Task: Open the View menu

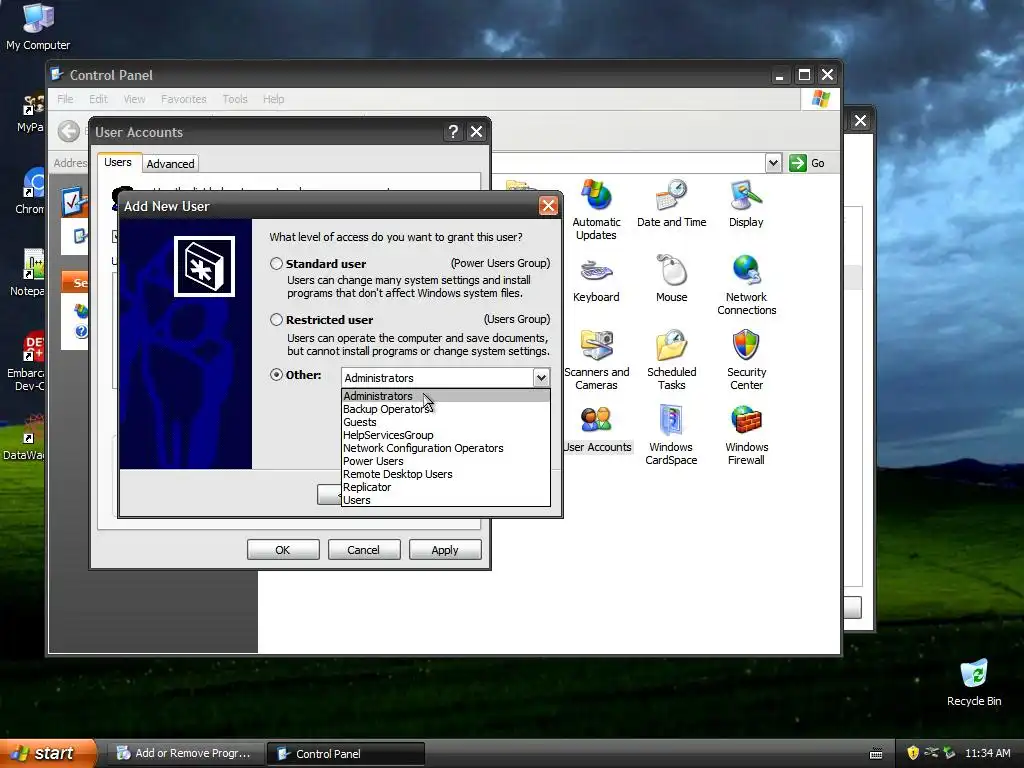Action: [135, 99]
